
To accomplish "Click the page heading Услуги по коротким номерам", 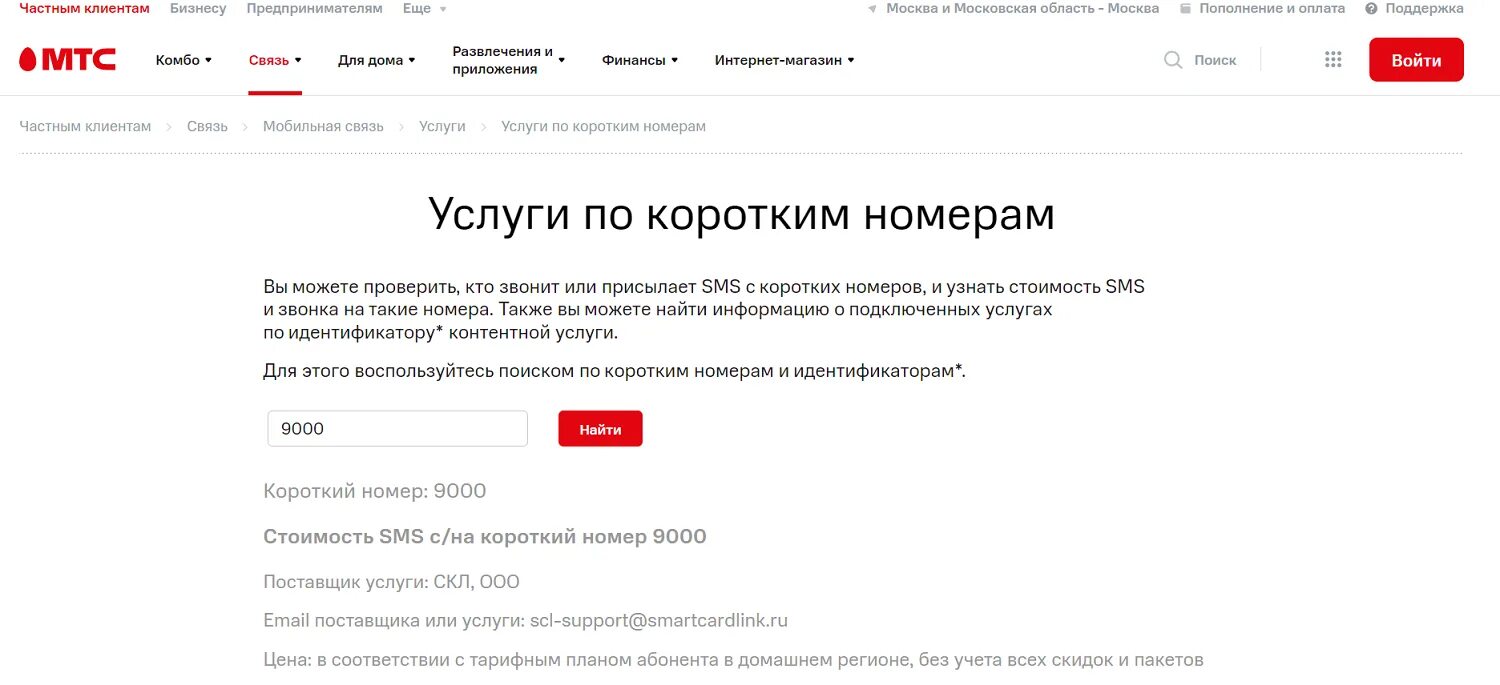I will click(x=741, y=214).
